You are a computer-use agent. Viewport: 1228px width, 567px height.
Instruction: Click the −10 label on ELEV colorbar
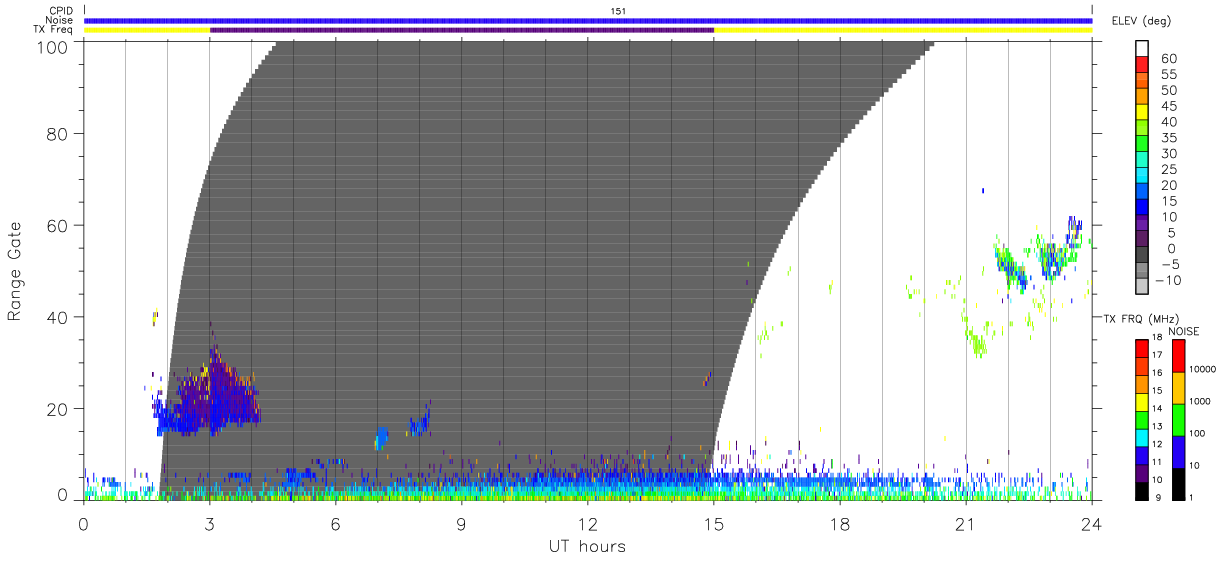coord(1167,281)
